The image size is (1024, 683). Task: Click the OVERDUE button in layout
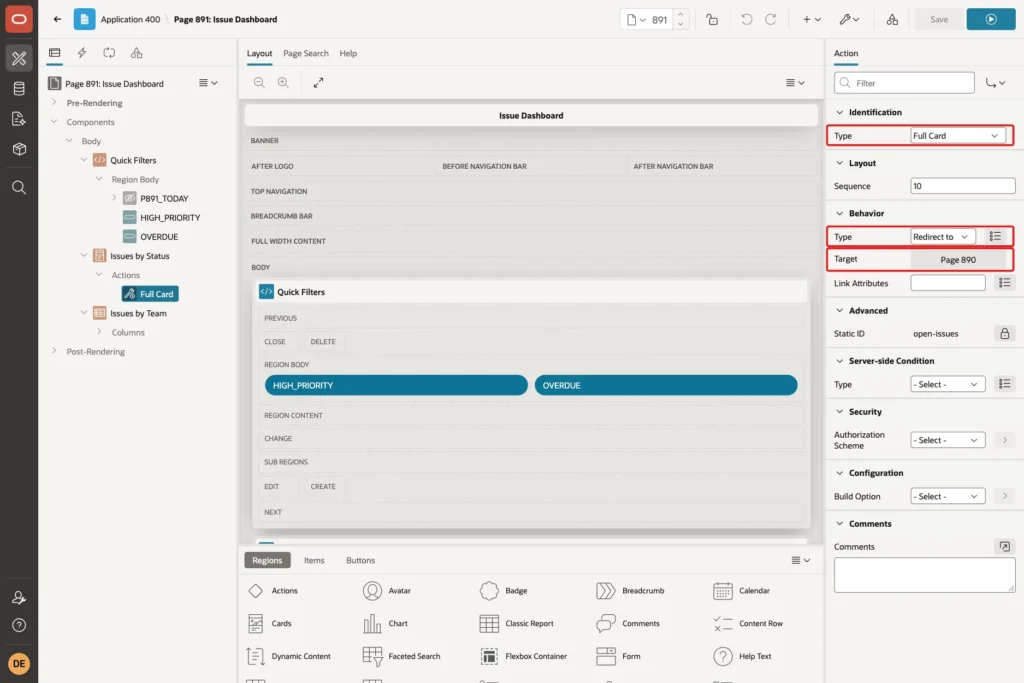tap(665, 385)
